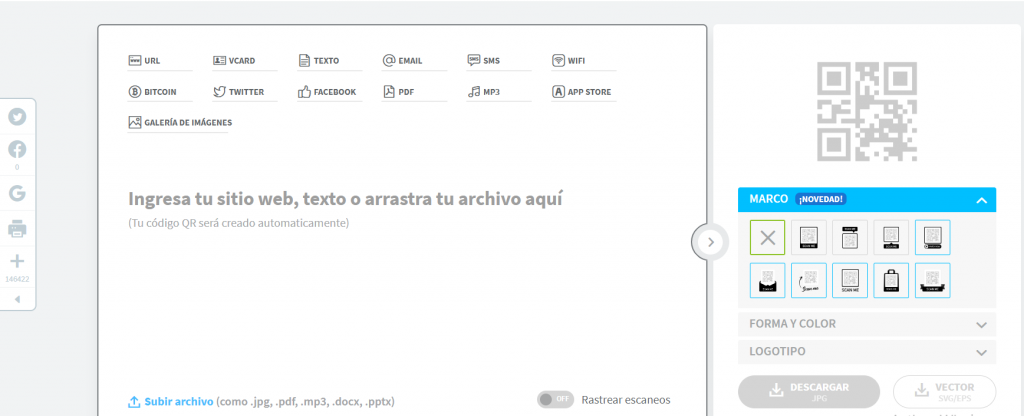
Task: Select the BITCOIN QR type
Action: [152, 92]
